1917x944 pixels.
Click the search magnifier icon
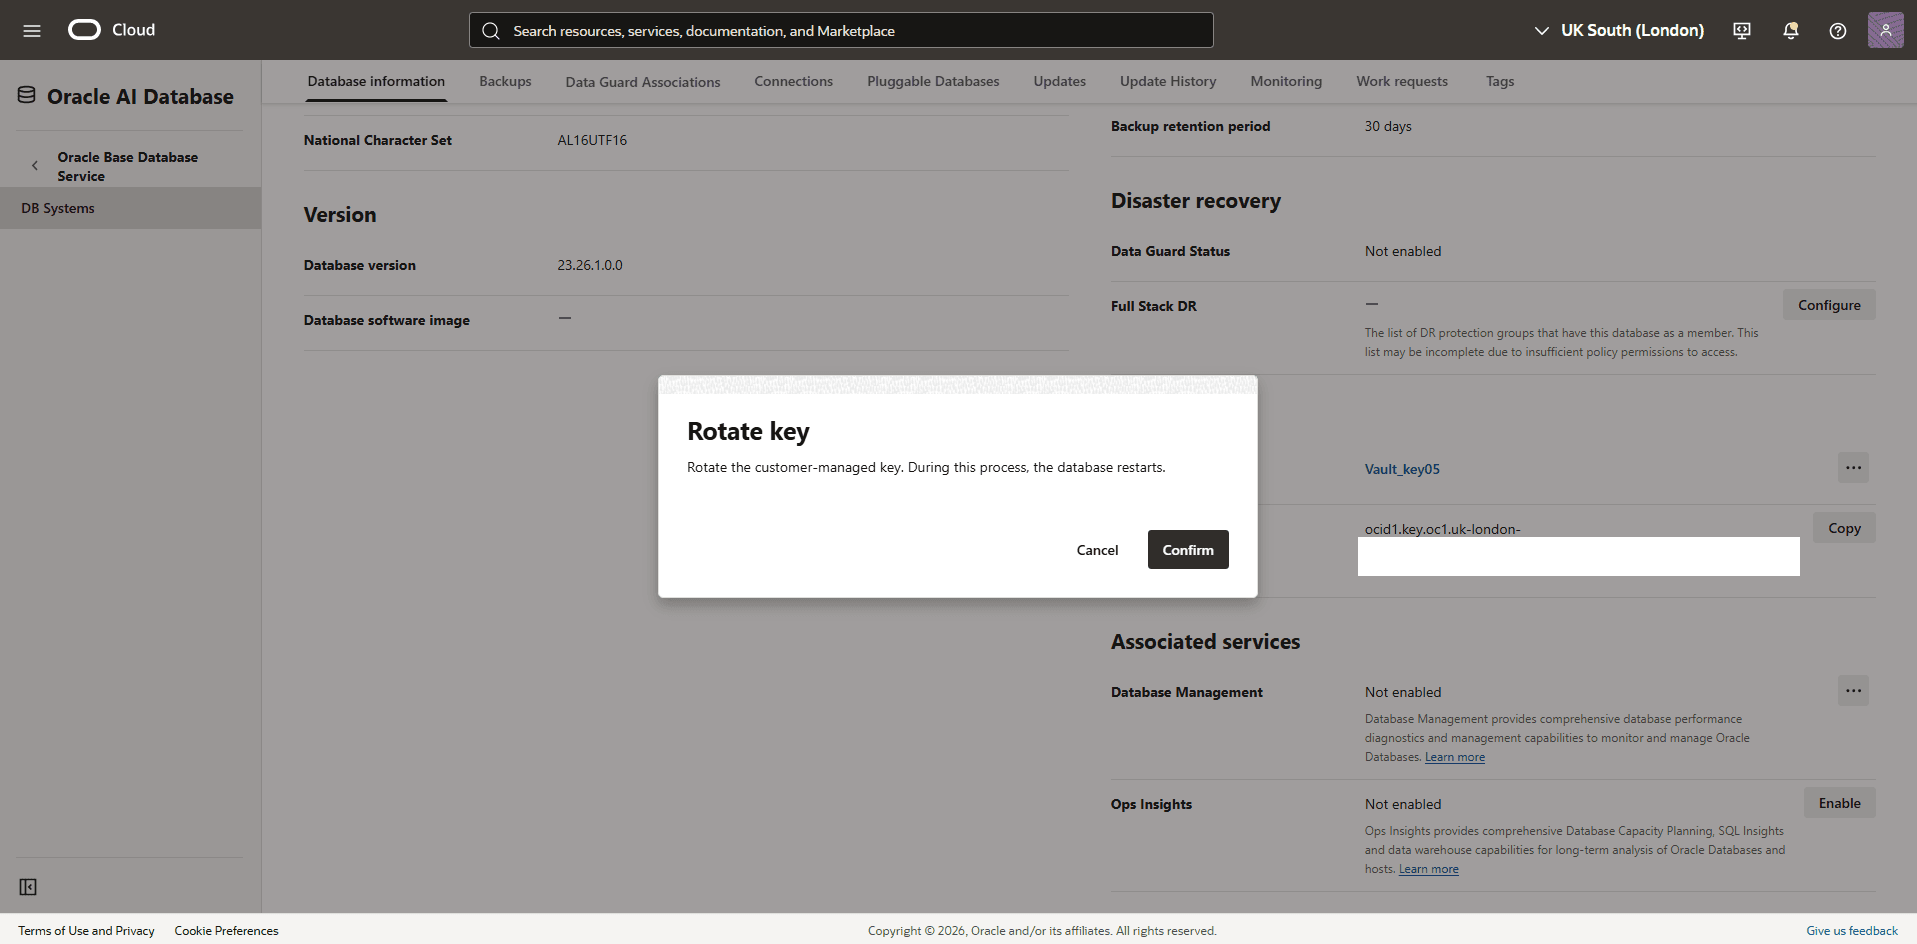(x=491, y=31)
